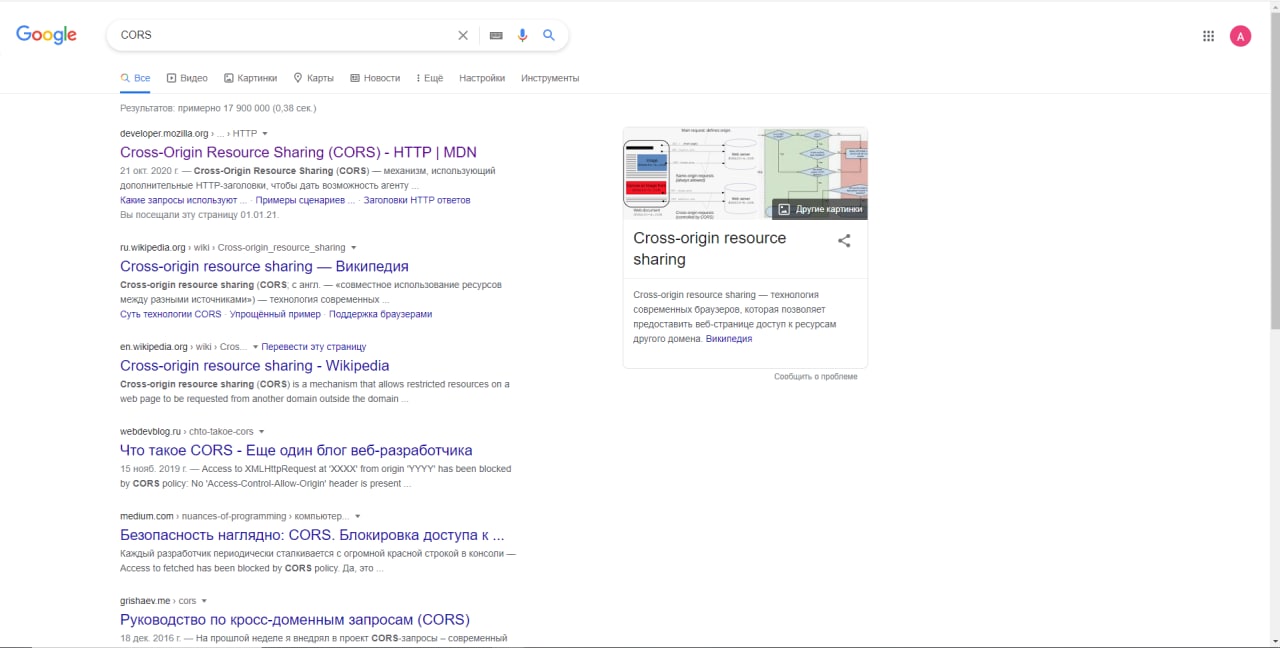Click into the CORS search field
Screen dimensions: 1280x648
(x=283, y=35)
